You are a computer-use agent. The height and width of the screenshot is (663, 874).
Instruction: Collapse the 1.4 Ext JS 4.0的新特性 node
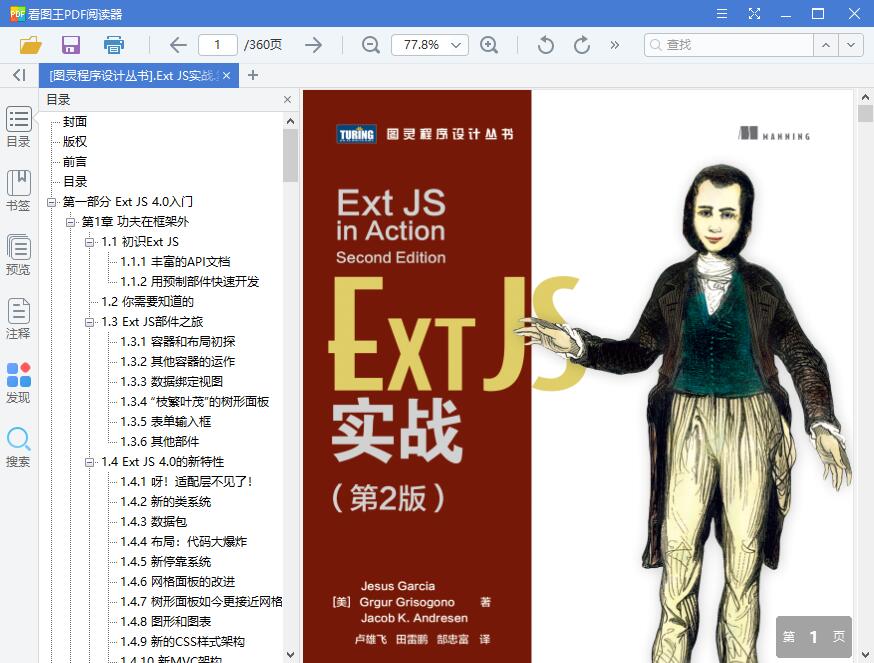click(x=90, y=462)
